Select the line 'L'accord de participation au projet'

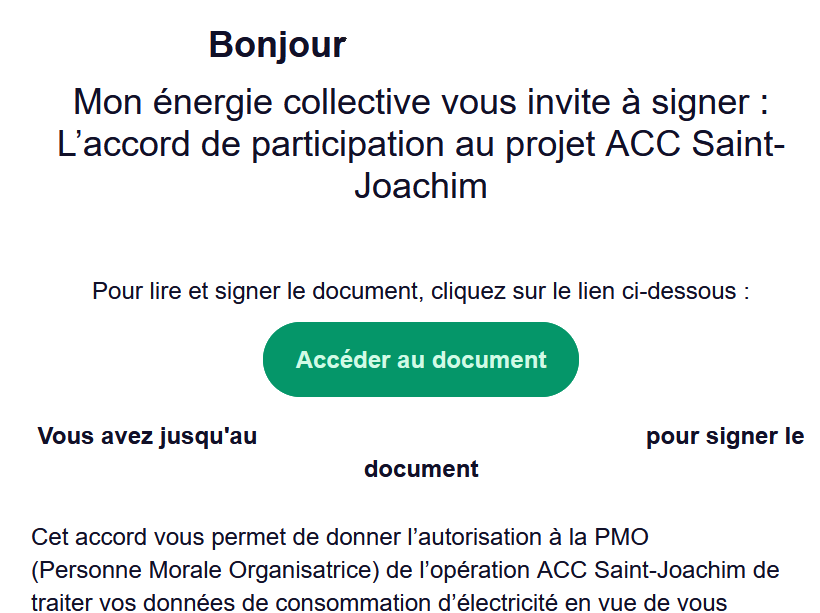point(420,144)
